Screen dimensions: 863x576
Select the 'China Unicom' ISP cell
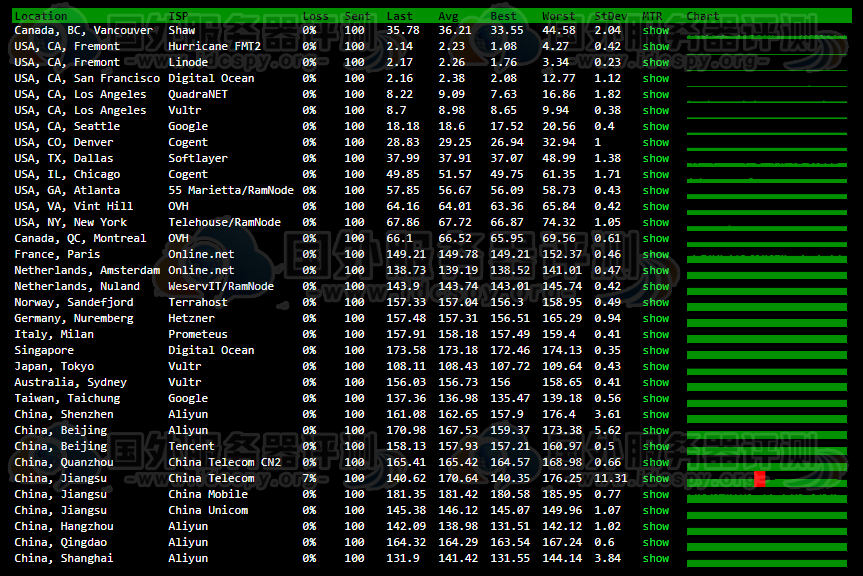(208, 509)
